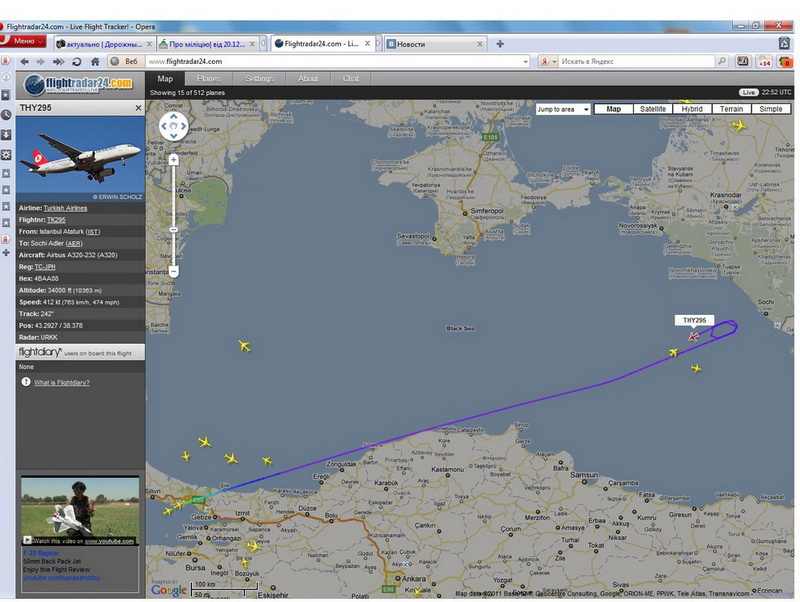Open the What is Flightdiary? link
Image resolution: width=800 pixels, height=602 pixels.
point(62,383)
